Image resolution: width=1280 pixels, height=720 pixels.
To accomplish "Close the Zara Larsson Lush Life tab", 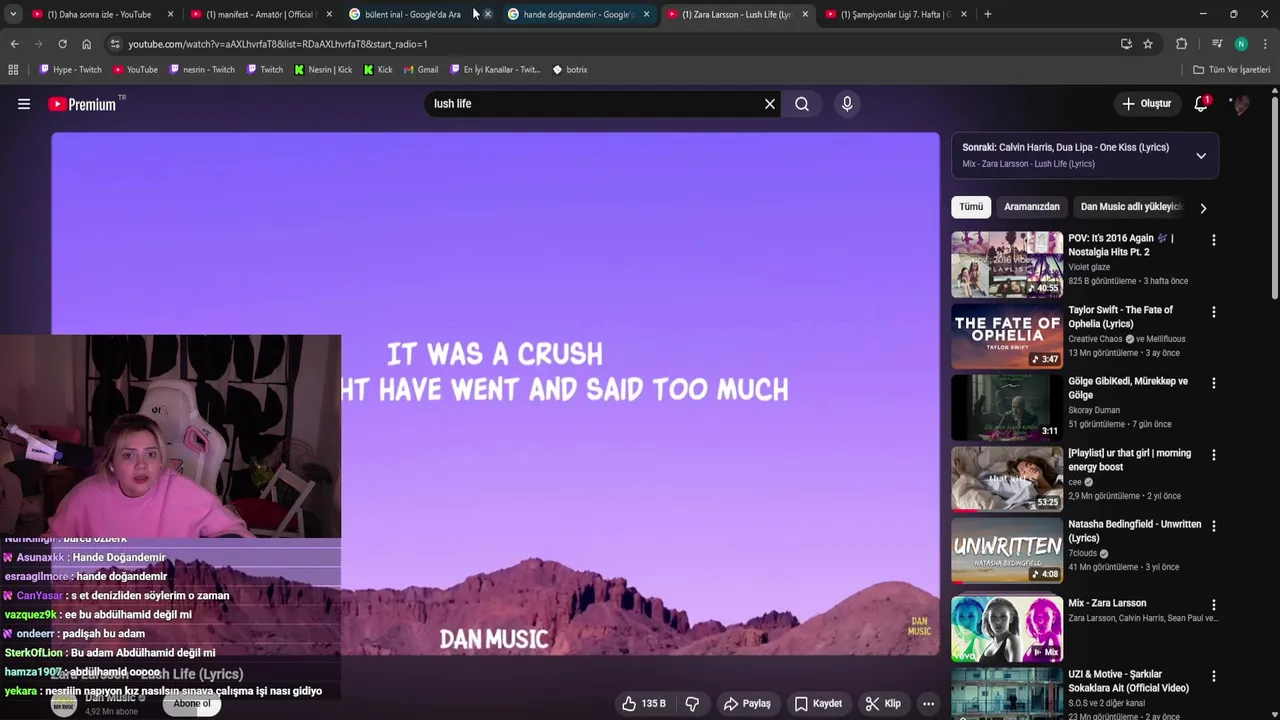I will (x=805, y=14).
